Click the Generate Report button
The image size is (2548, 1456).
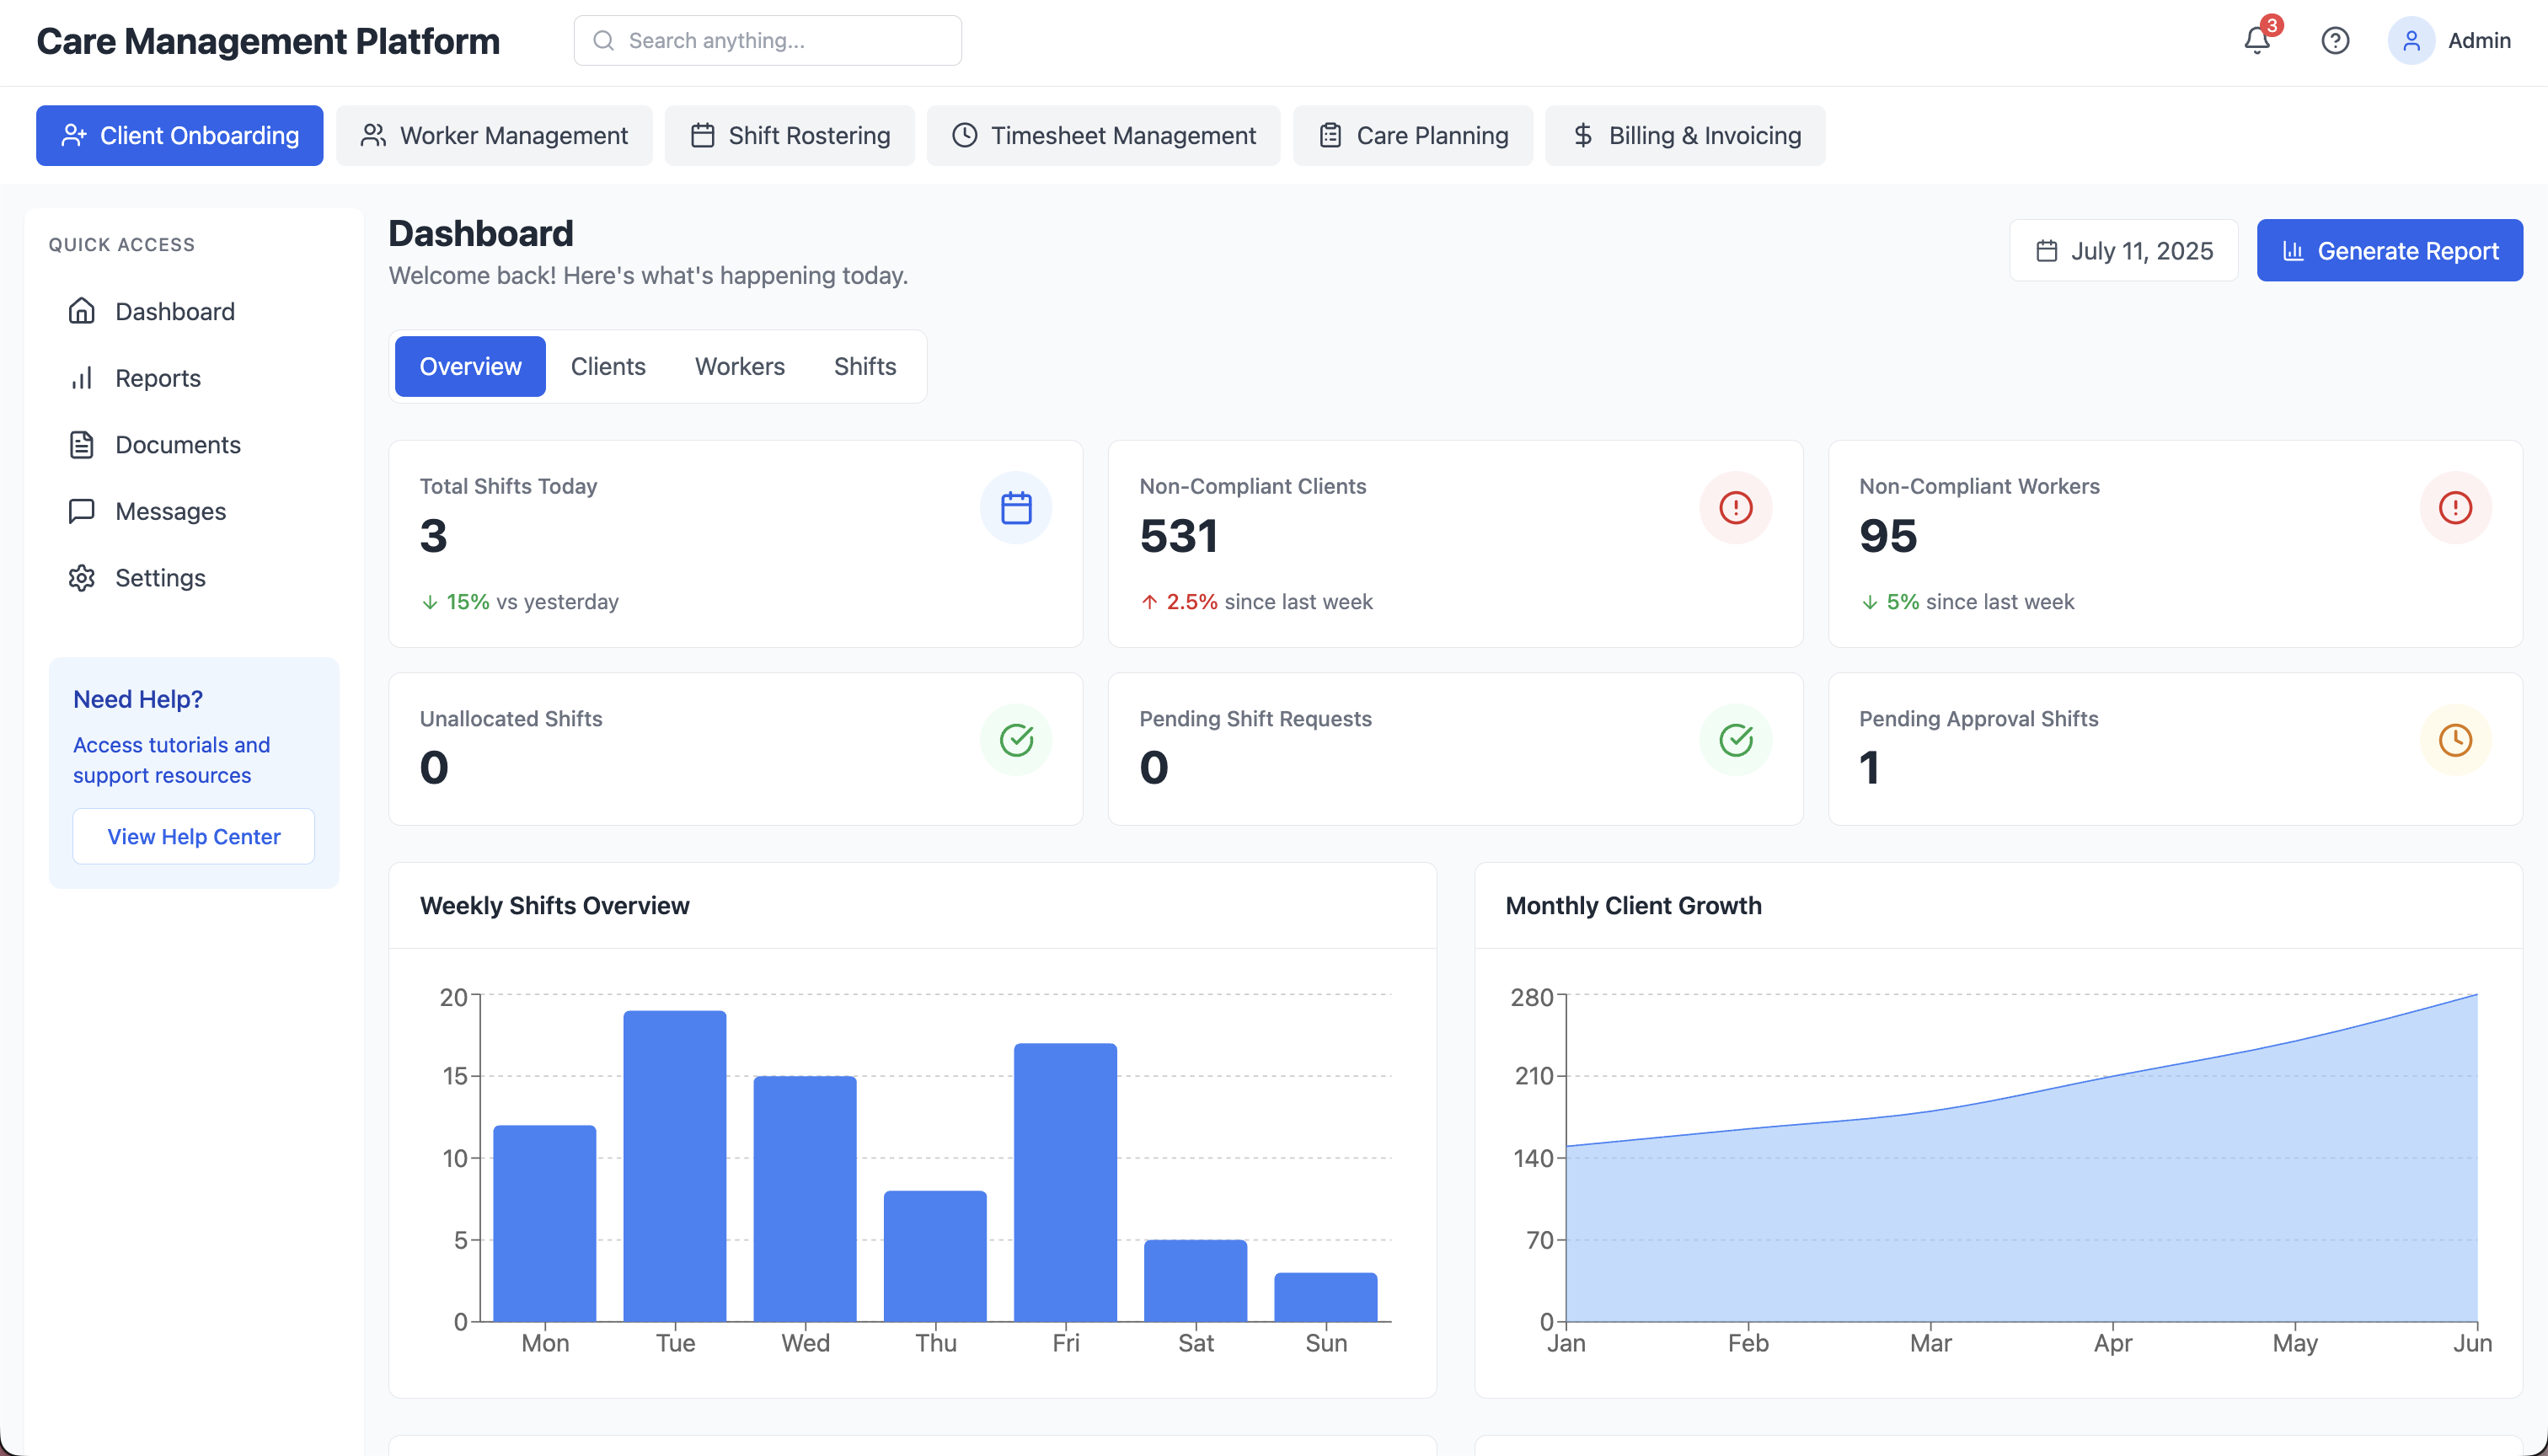click(2390, 250)
